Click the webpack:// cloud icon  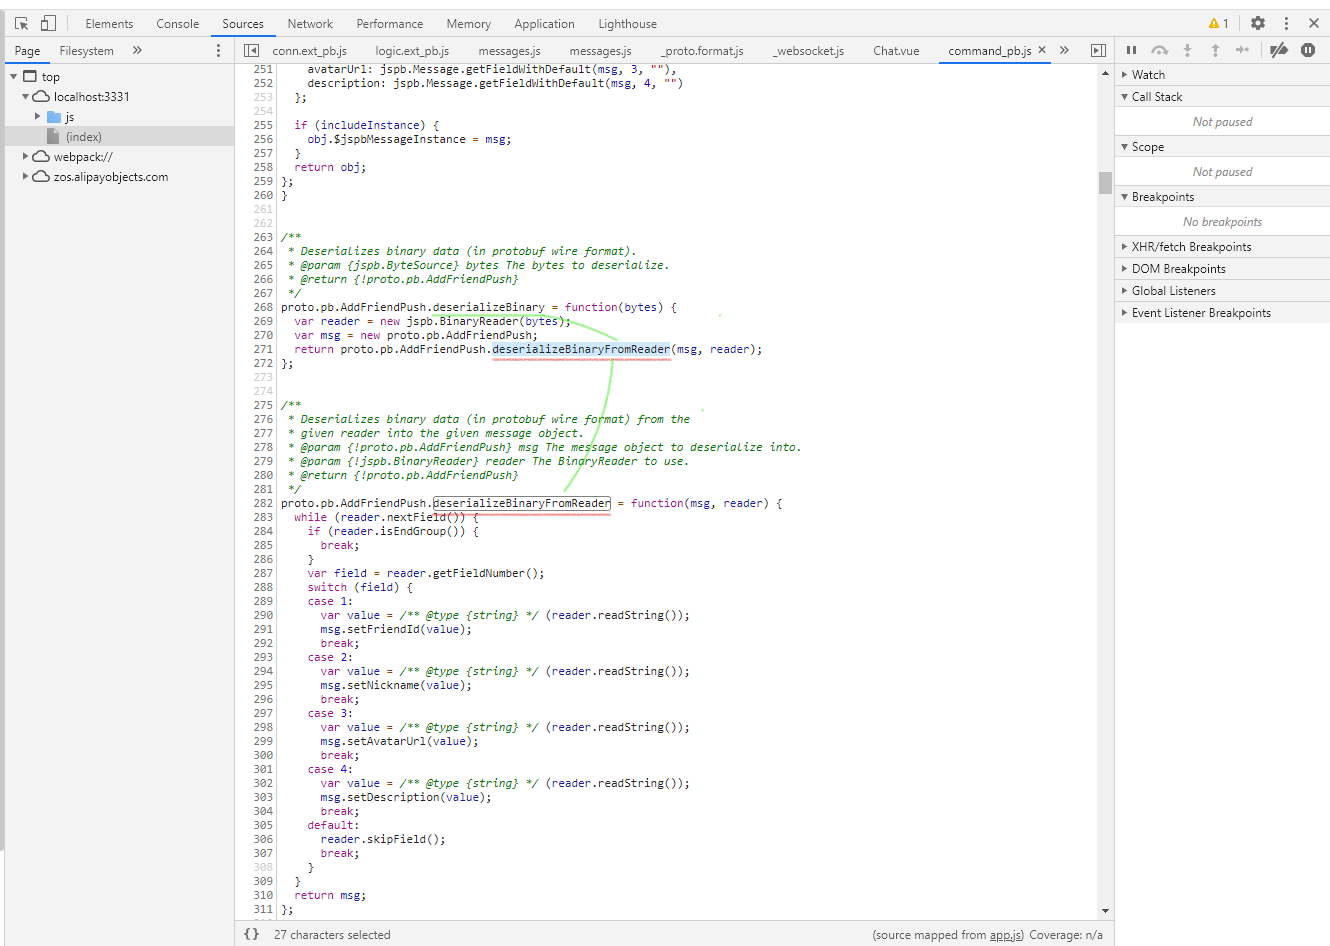point(41,157)
